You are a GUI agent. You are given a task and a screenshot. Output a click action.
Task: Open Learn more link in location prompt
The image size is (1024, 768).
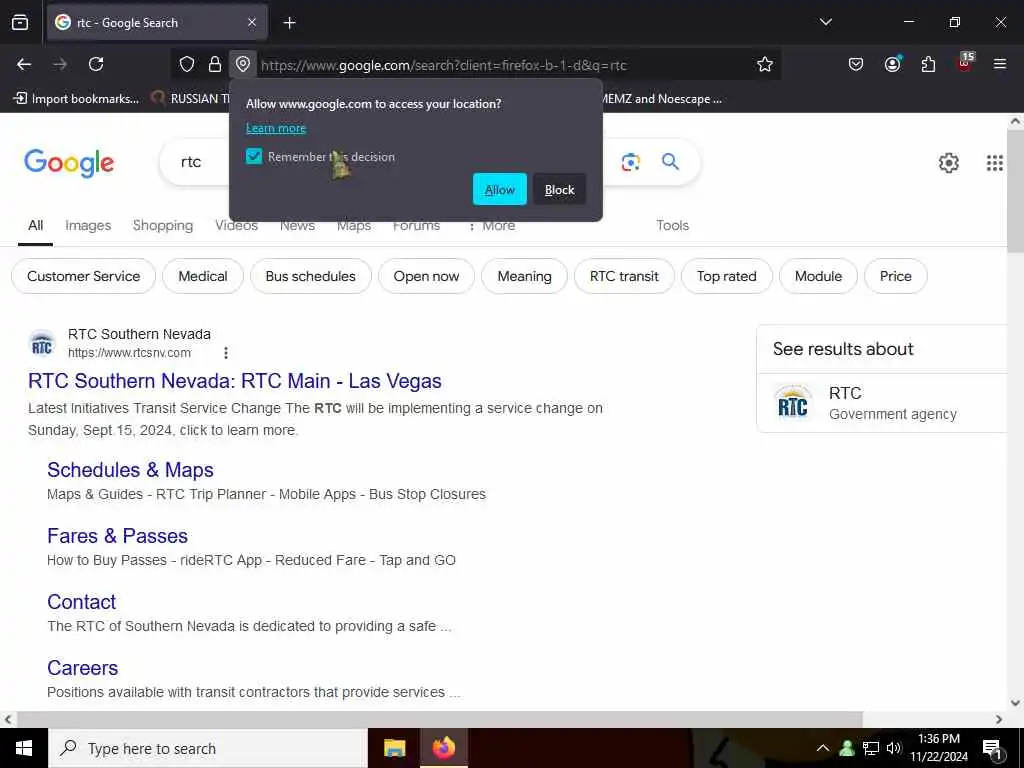point(276,128)
